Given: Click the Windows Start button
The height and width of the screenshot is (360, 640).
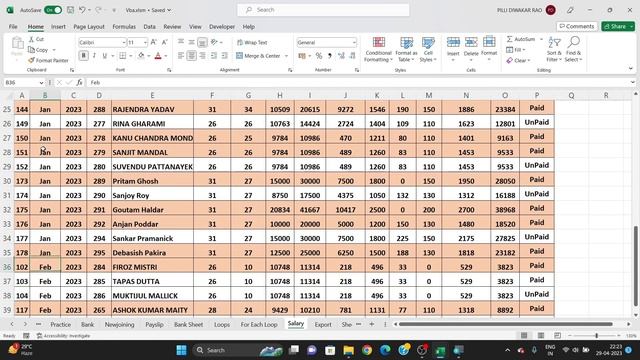Looking at the screenshot, I should pyautogui.click(x=182, y=350).
